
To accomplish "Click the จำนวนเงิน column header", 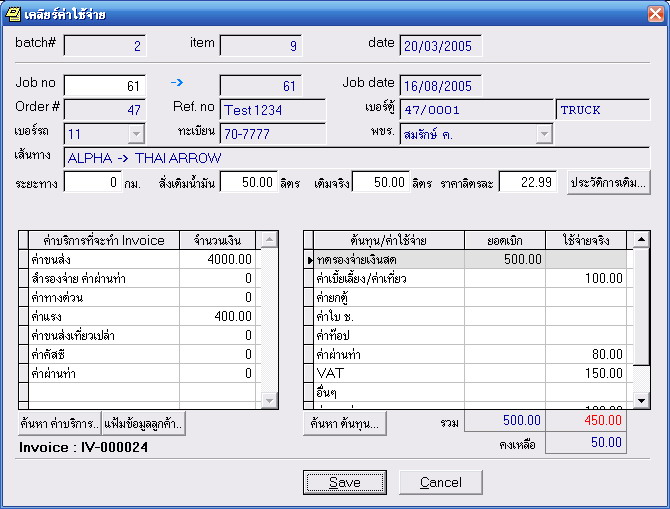I will click(x=217, y=240).
